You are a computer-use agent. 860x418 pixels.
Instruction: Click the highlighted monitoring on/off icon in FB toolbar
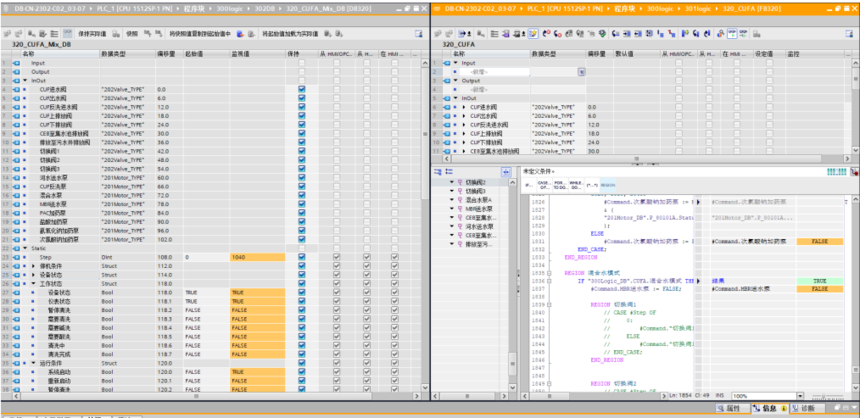tap(732, 34)
